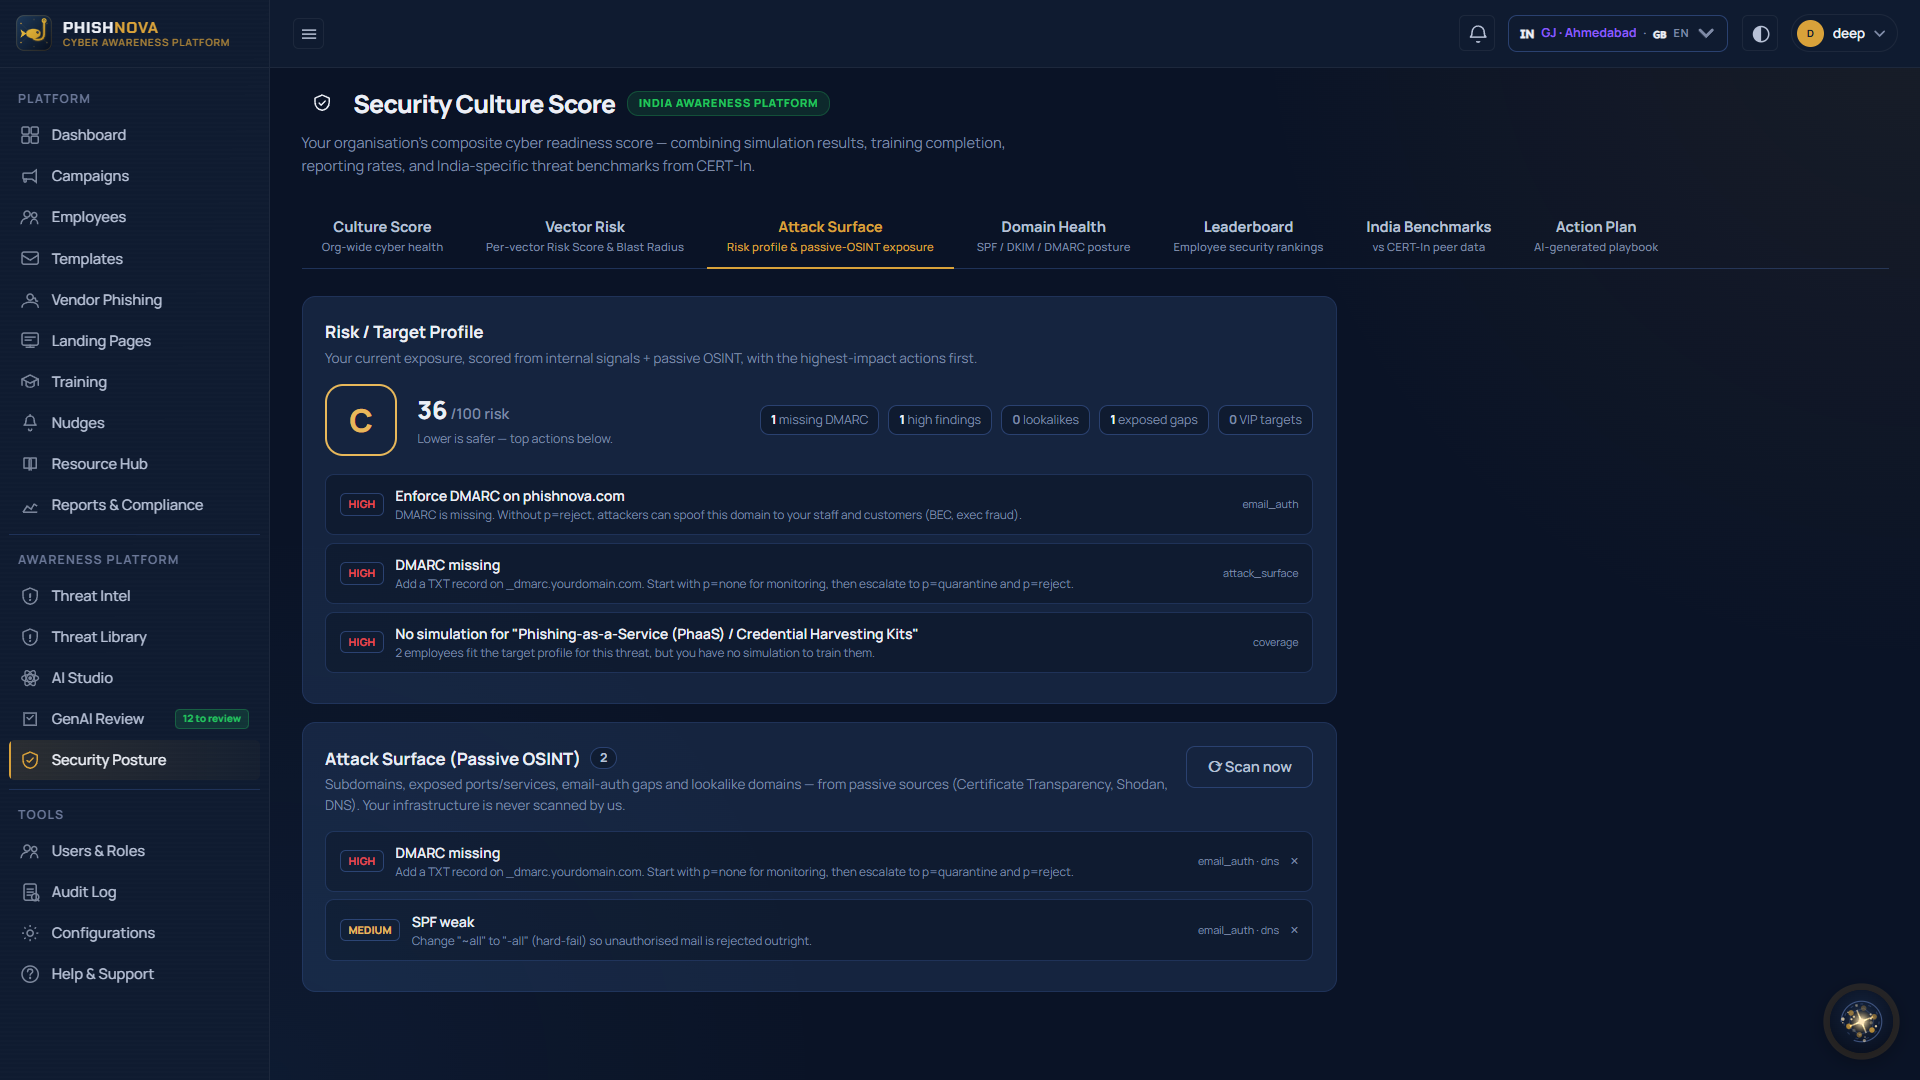This screenshot has height=1080, width=1920.
Task: Click the Landing Pages icon
Action: [x=30, y=341]
